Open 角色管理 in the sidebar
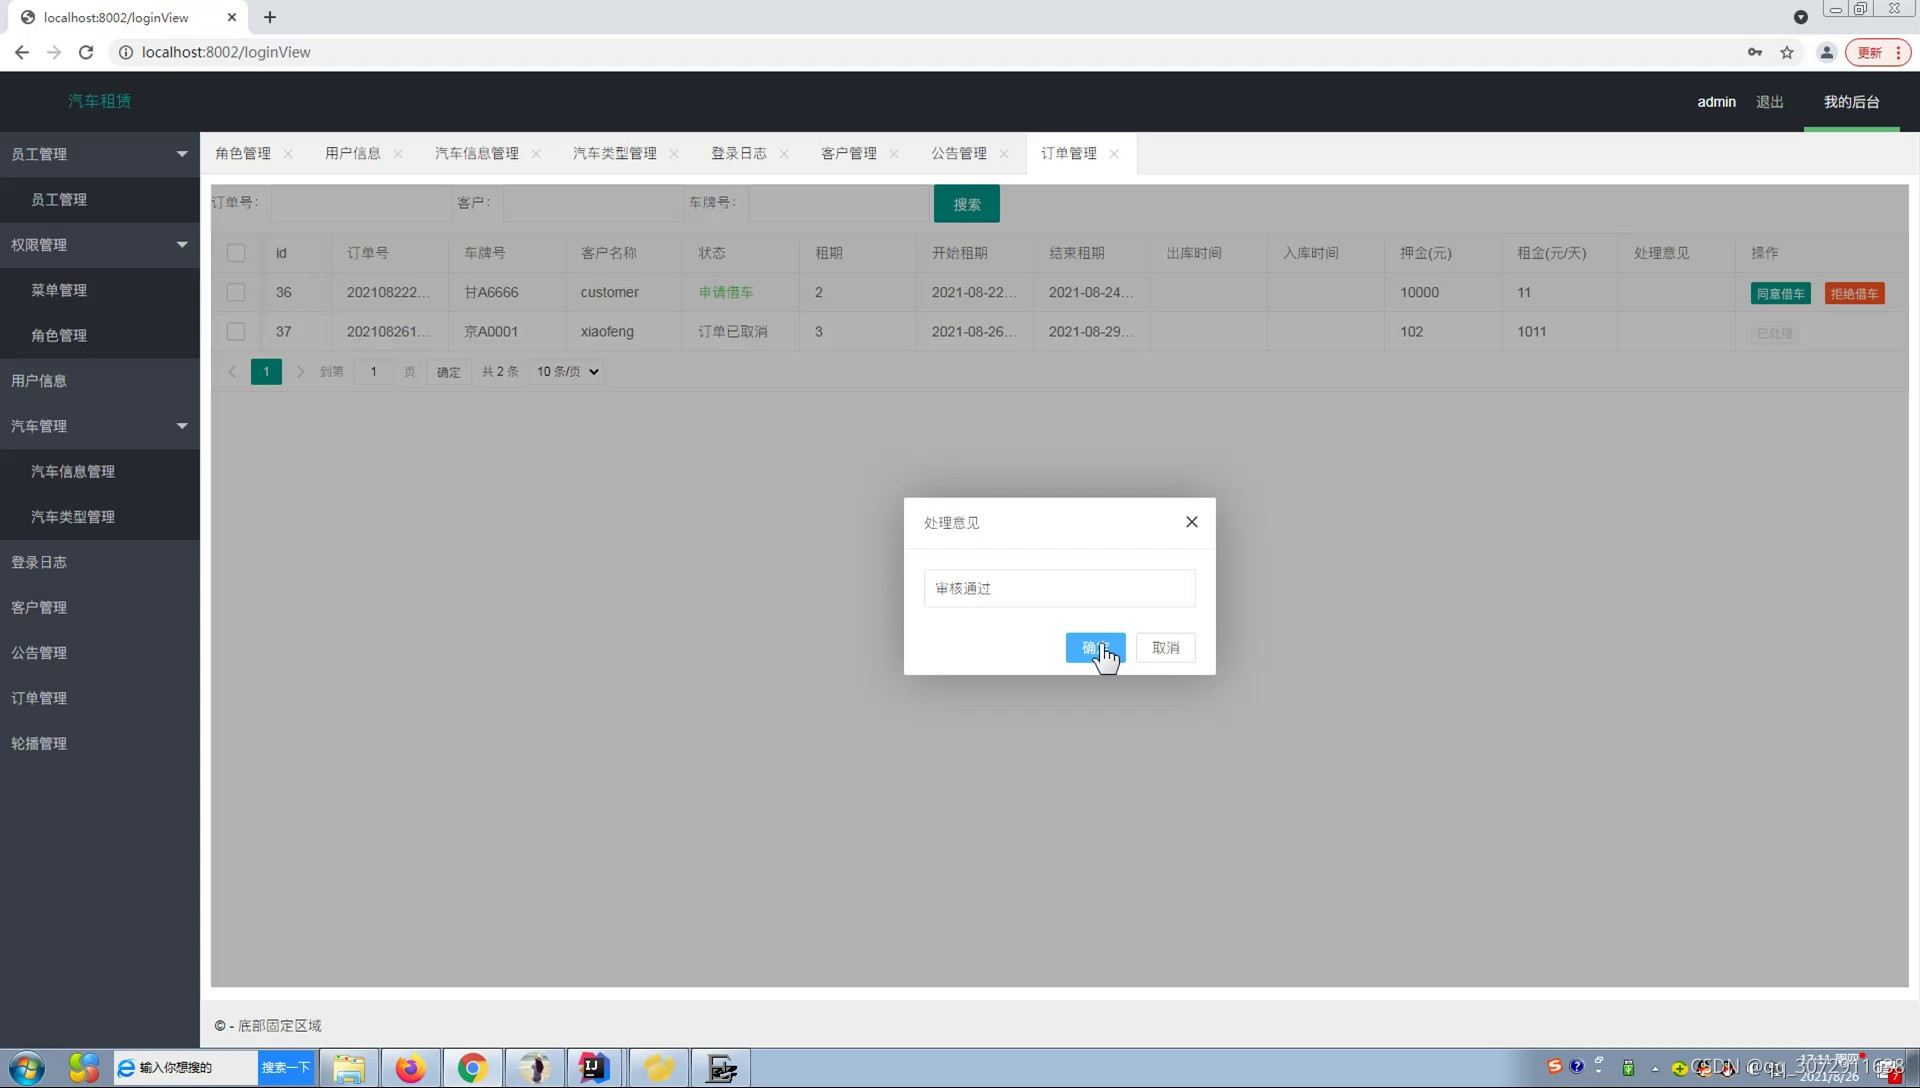 point(100,336)
